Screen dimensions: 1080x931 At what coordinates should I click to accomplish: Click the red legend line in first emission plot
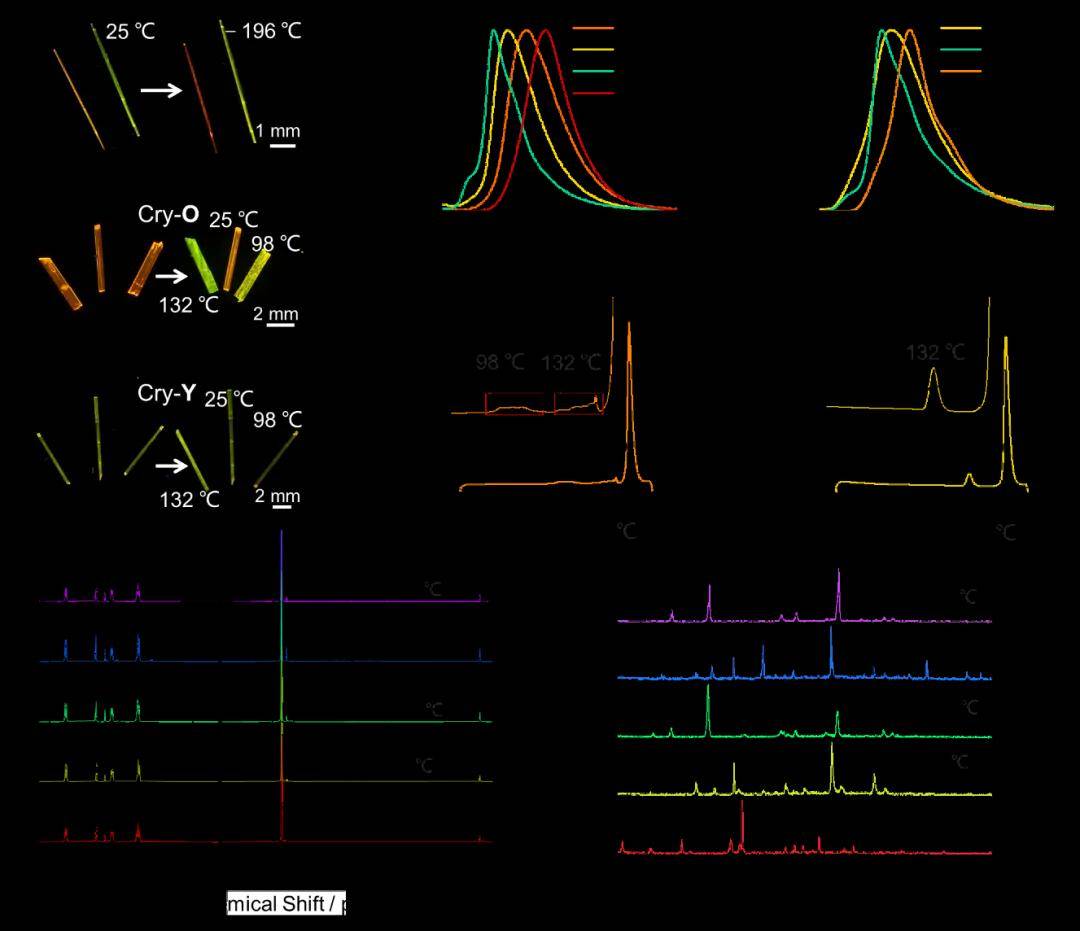pyautogui.click(x=593, y=92)
